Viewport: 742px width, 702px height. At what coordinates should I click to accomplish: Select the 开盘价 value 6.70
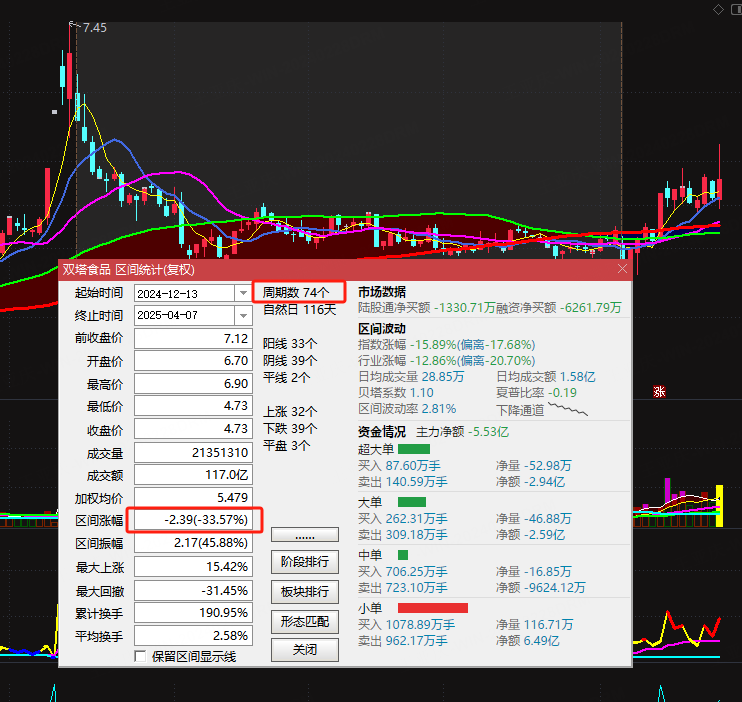pyautogui.click(x=193, y=361)
